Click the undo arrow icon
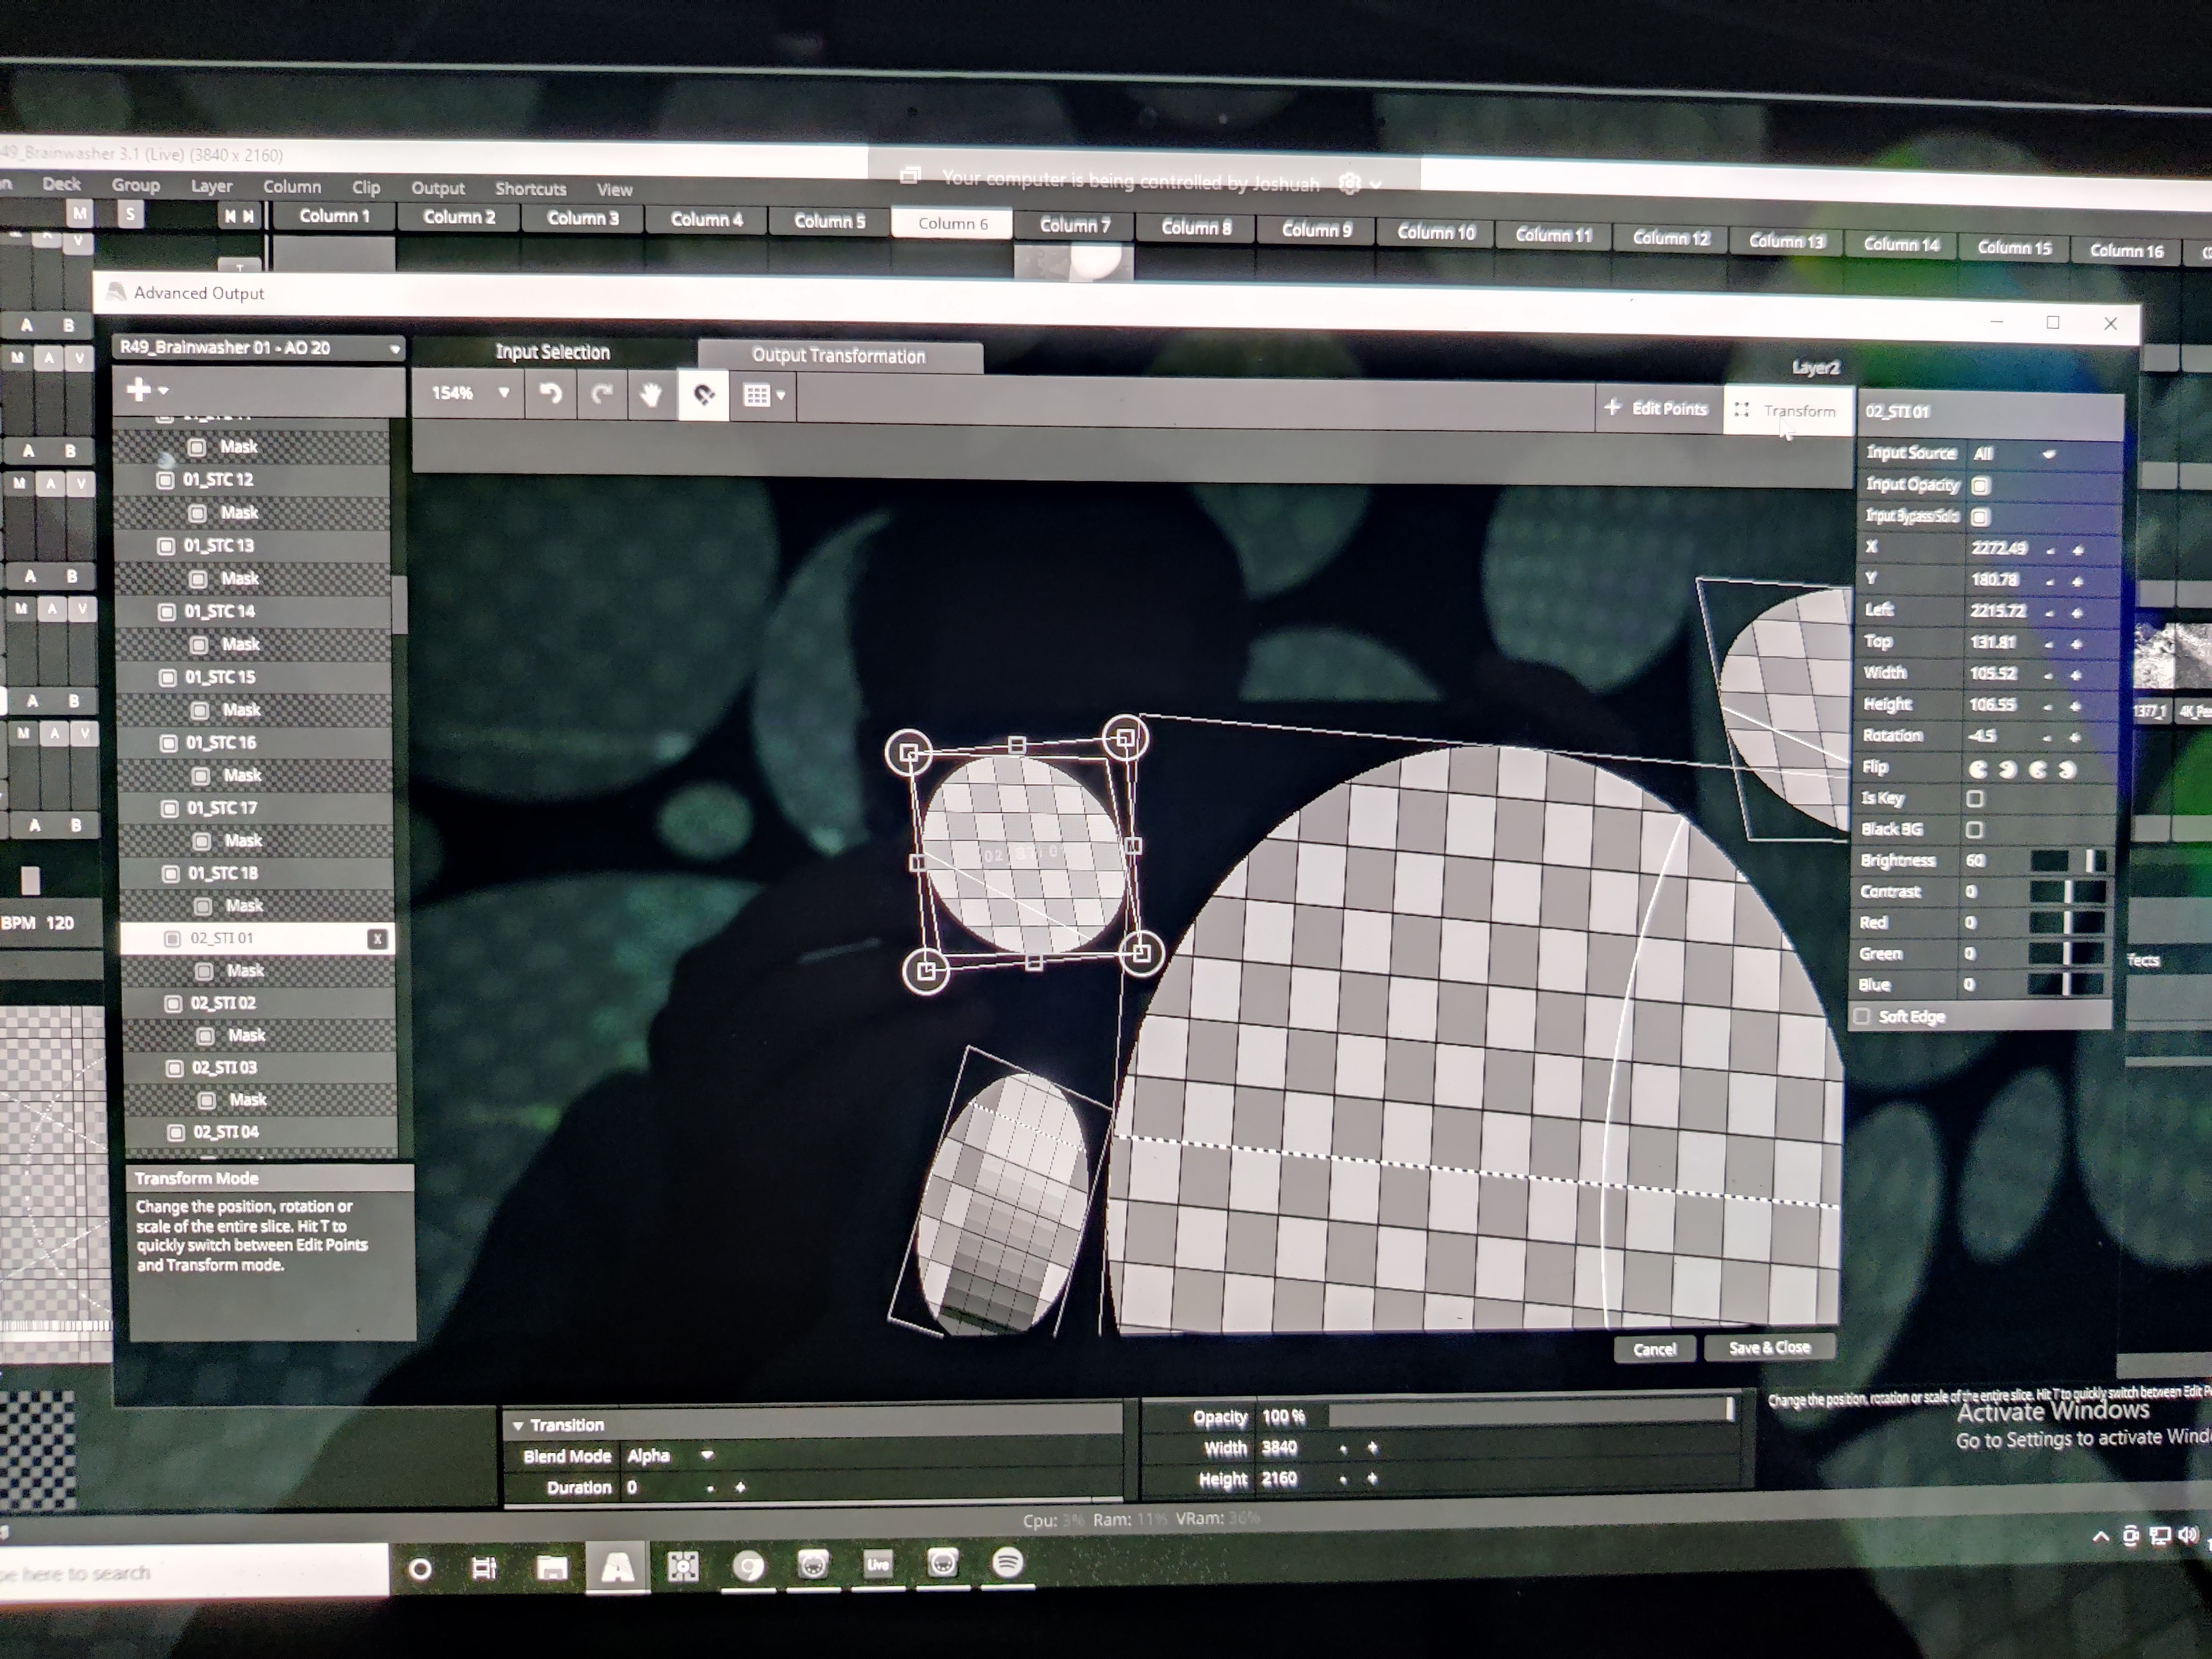 click(x=550, y=394)
